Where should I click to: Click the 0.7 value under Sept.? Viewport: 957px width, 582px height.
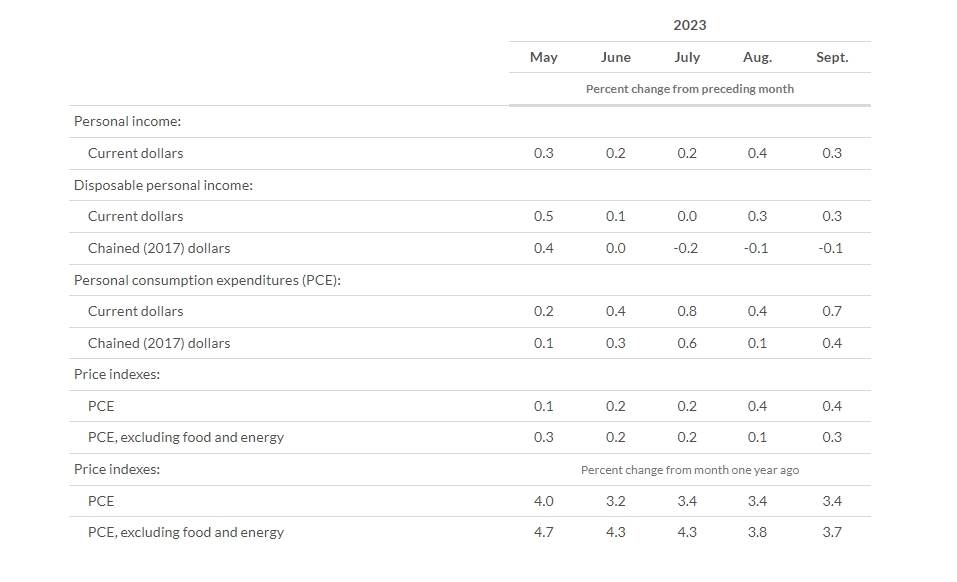[x=831, y=311]
